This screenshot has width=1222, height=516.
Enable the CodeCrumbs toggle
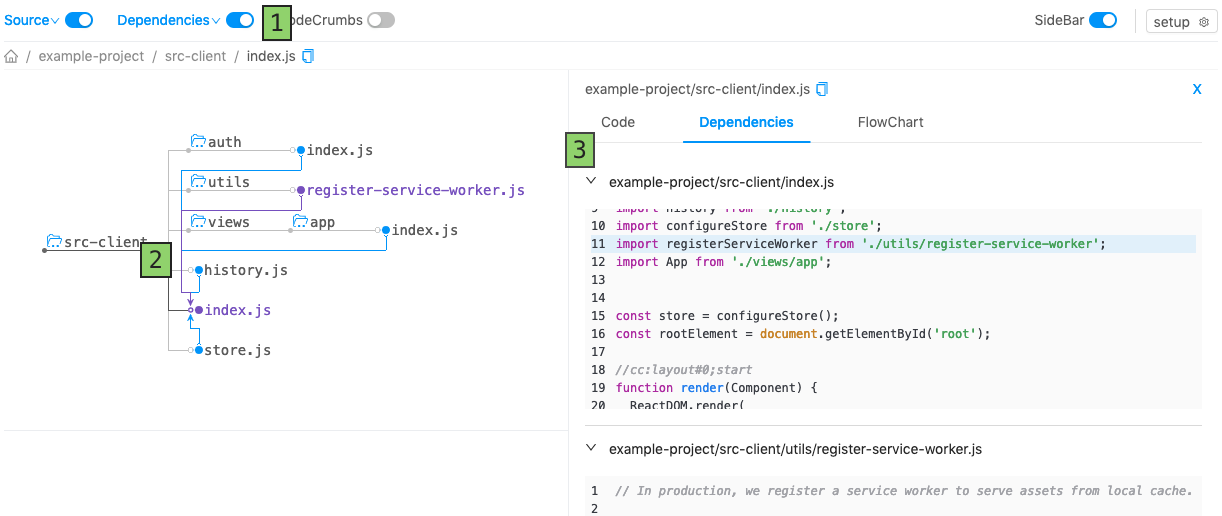tap(381, 20)
